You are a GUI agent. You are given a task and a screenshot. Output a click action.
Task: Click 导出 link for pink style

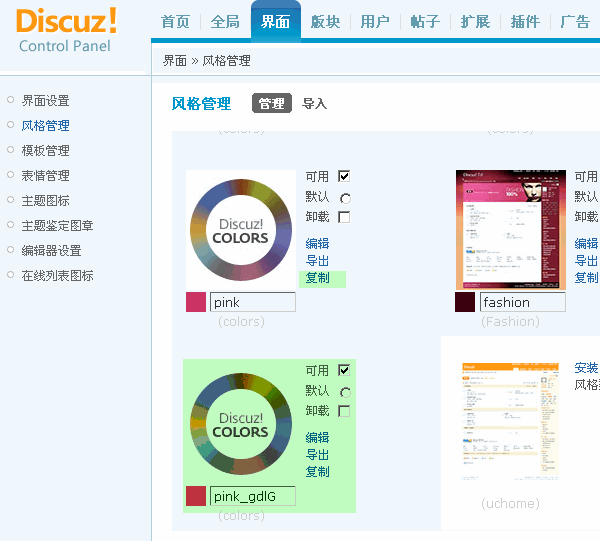pyautogui.click(x=318, y=261)
